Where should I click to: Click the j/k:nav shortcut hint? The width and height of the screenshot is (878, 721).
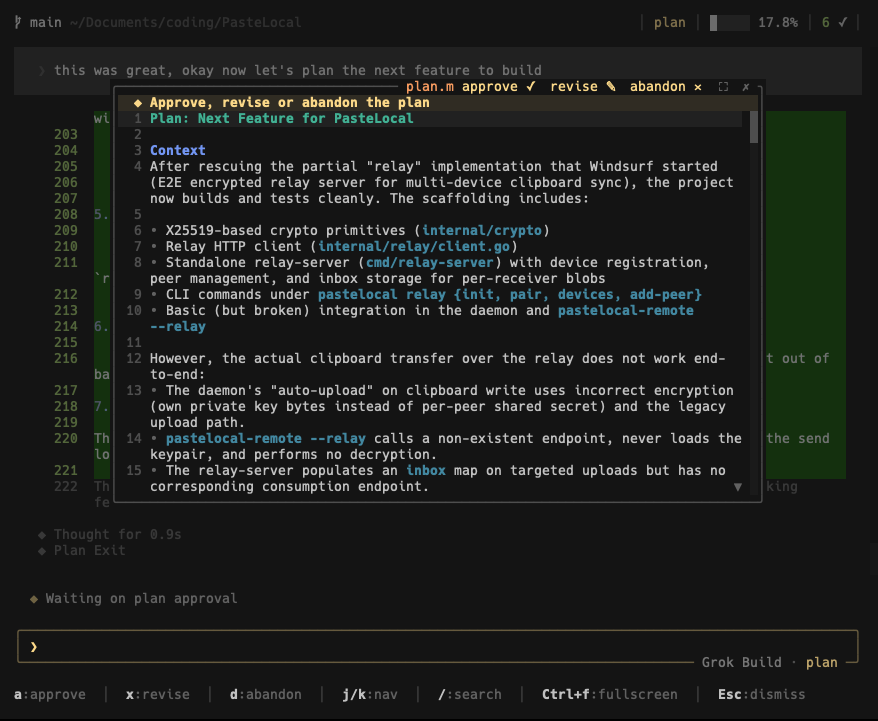(370, 695)
